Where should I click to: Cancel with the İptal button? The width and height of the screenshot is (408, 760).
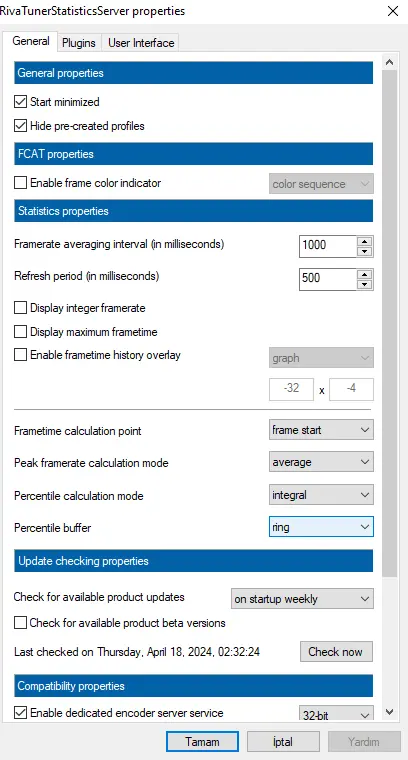283,742
